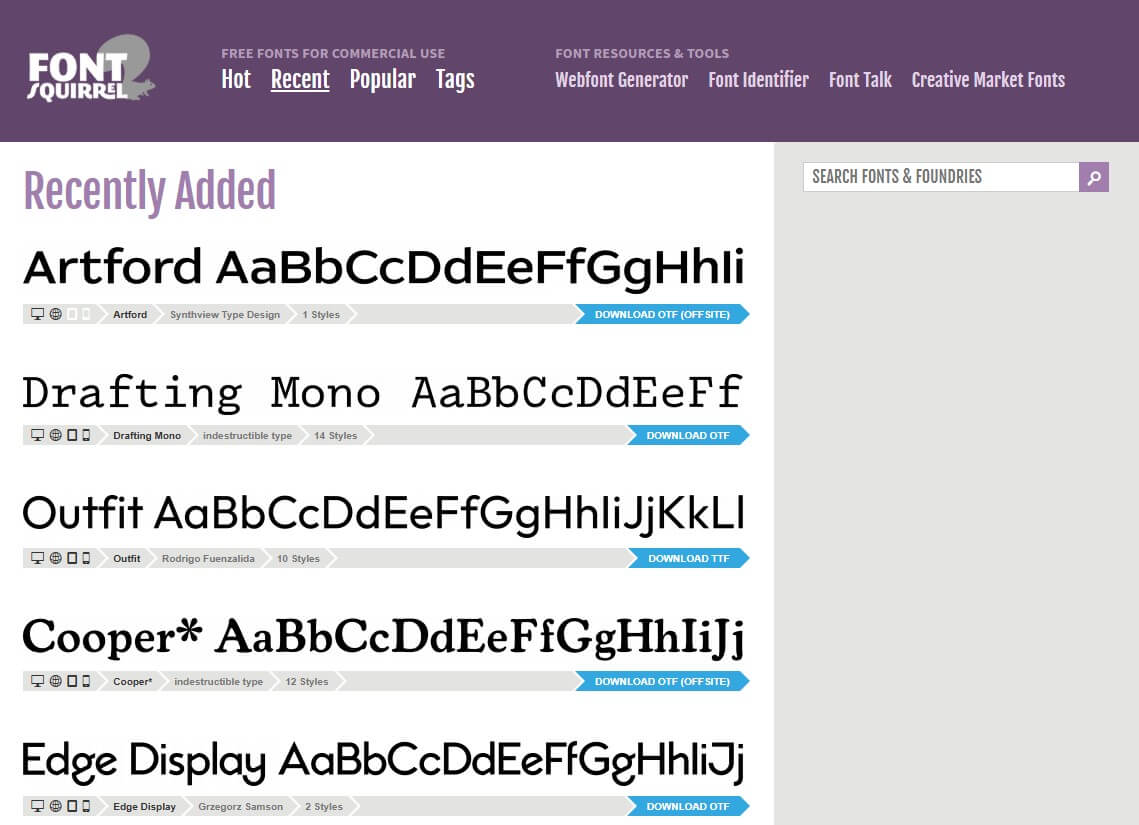Viewport: 1139px width, 825px height.
Task: Click app phone icon in Outfit row
Action: 86,558
